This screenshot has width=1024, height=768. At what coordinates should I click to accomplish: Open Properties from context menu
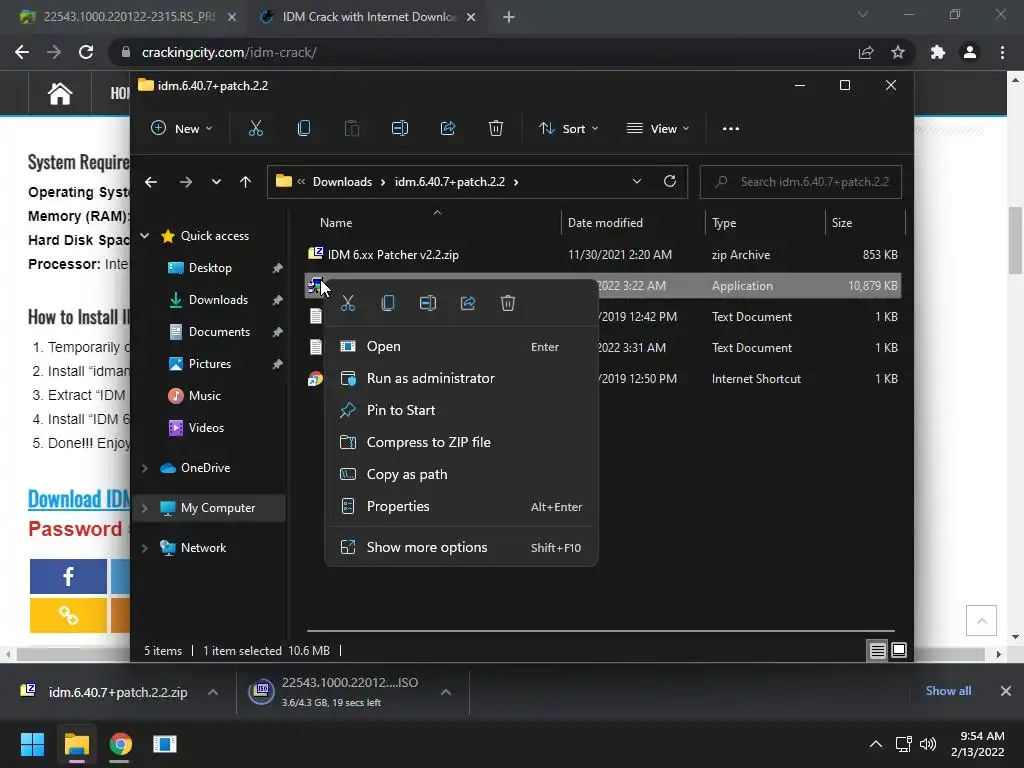(x=461, y=506)
